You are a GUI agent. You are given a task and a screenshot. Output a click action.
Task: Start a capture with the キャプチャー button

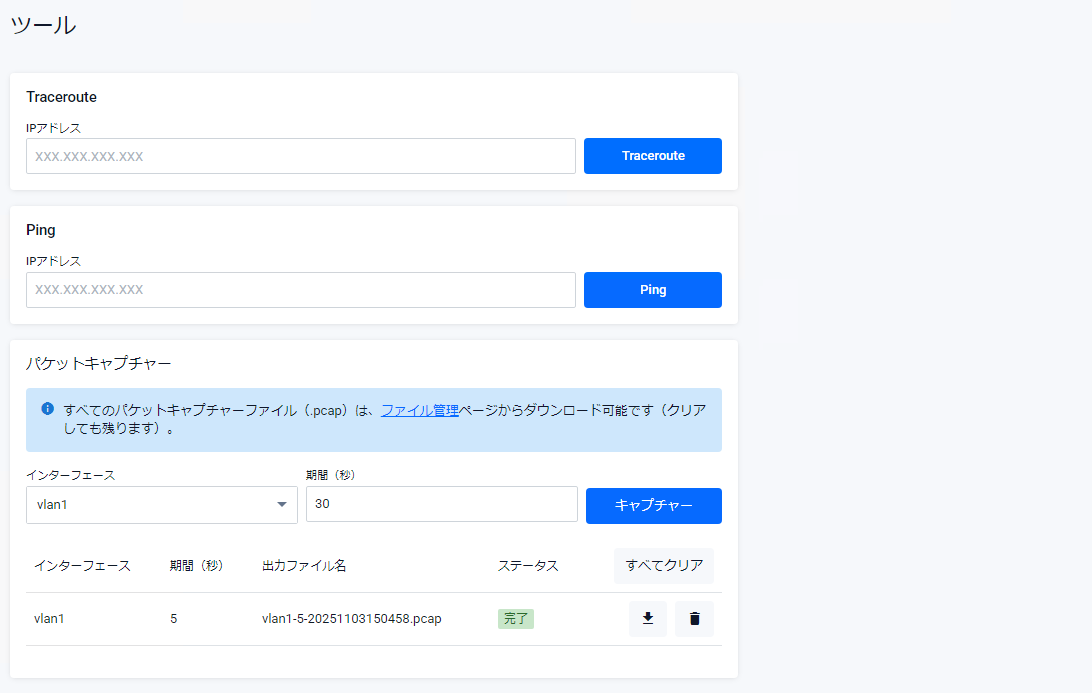click(x=653, y=505)
